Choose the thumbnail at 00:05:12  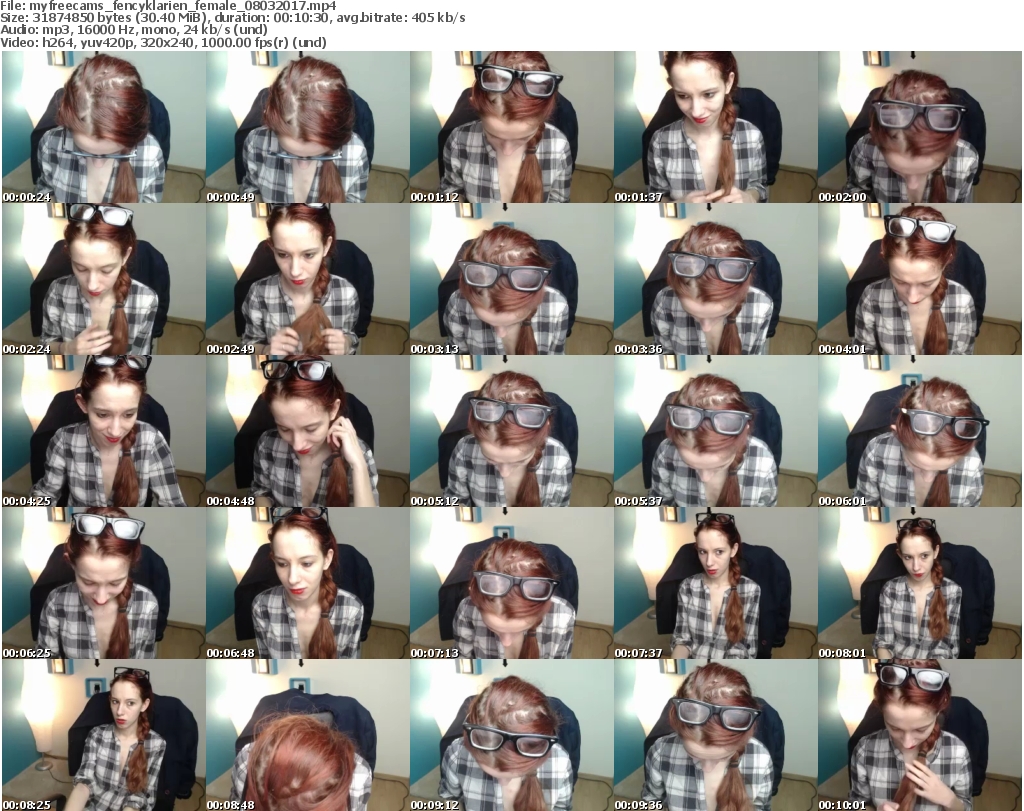pos(511,431)
